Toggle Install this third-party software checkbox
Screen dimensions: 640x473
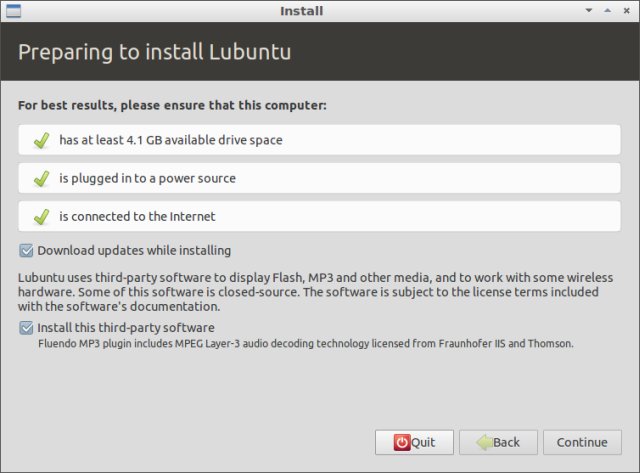(x=26, y=328)
